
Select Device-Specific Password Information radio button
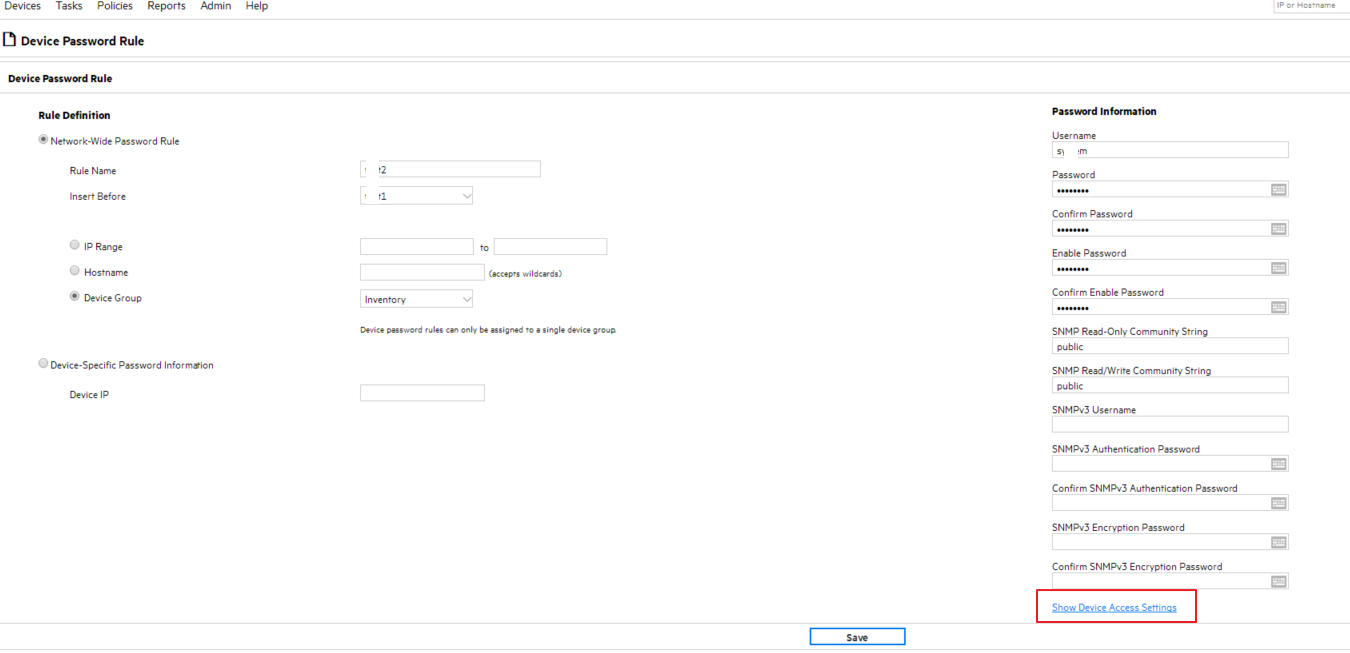43,364
